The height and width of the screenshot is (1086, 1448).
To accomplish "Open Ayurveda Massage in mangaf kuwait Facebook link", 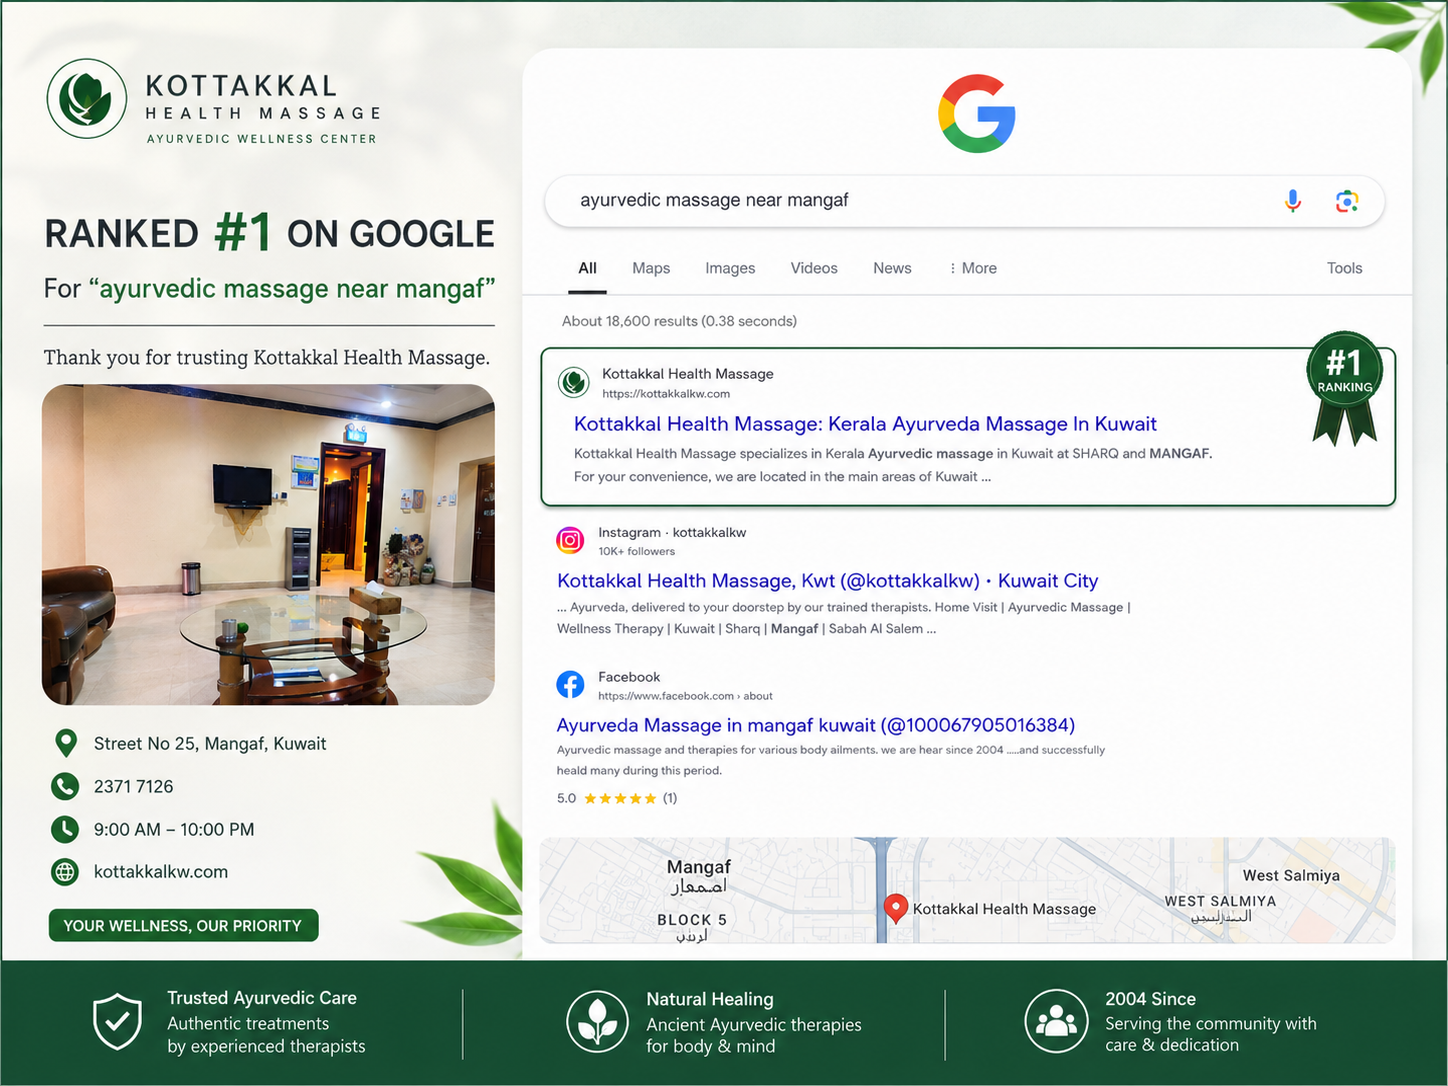I will [816, 725].
